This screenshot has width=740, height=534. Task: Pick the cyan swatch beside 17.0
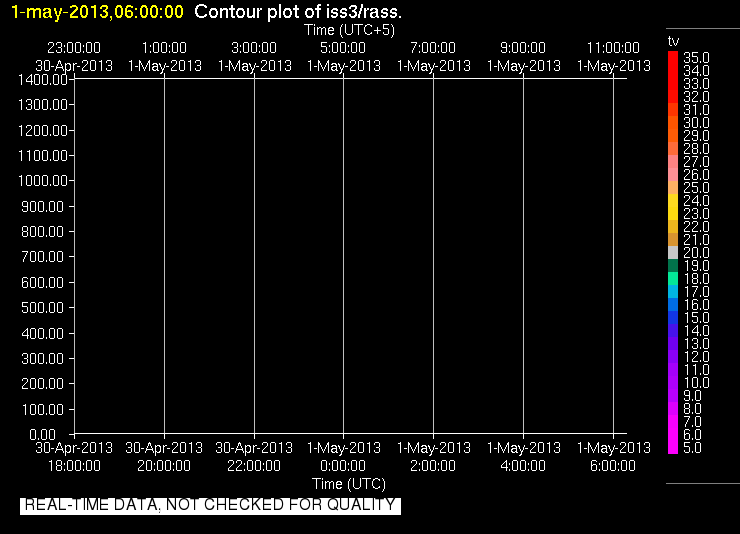pos(673,292)
